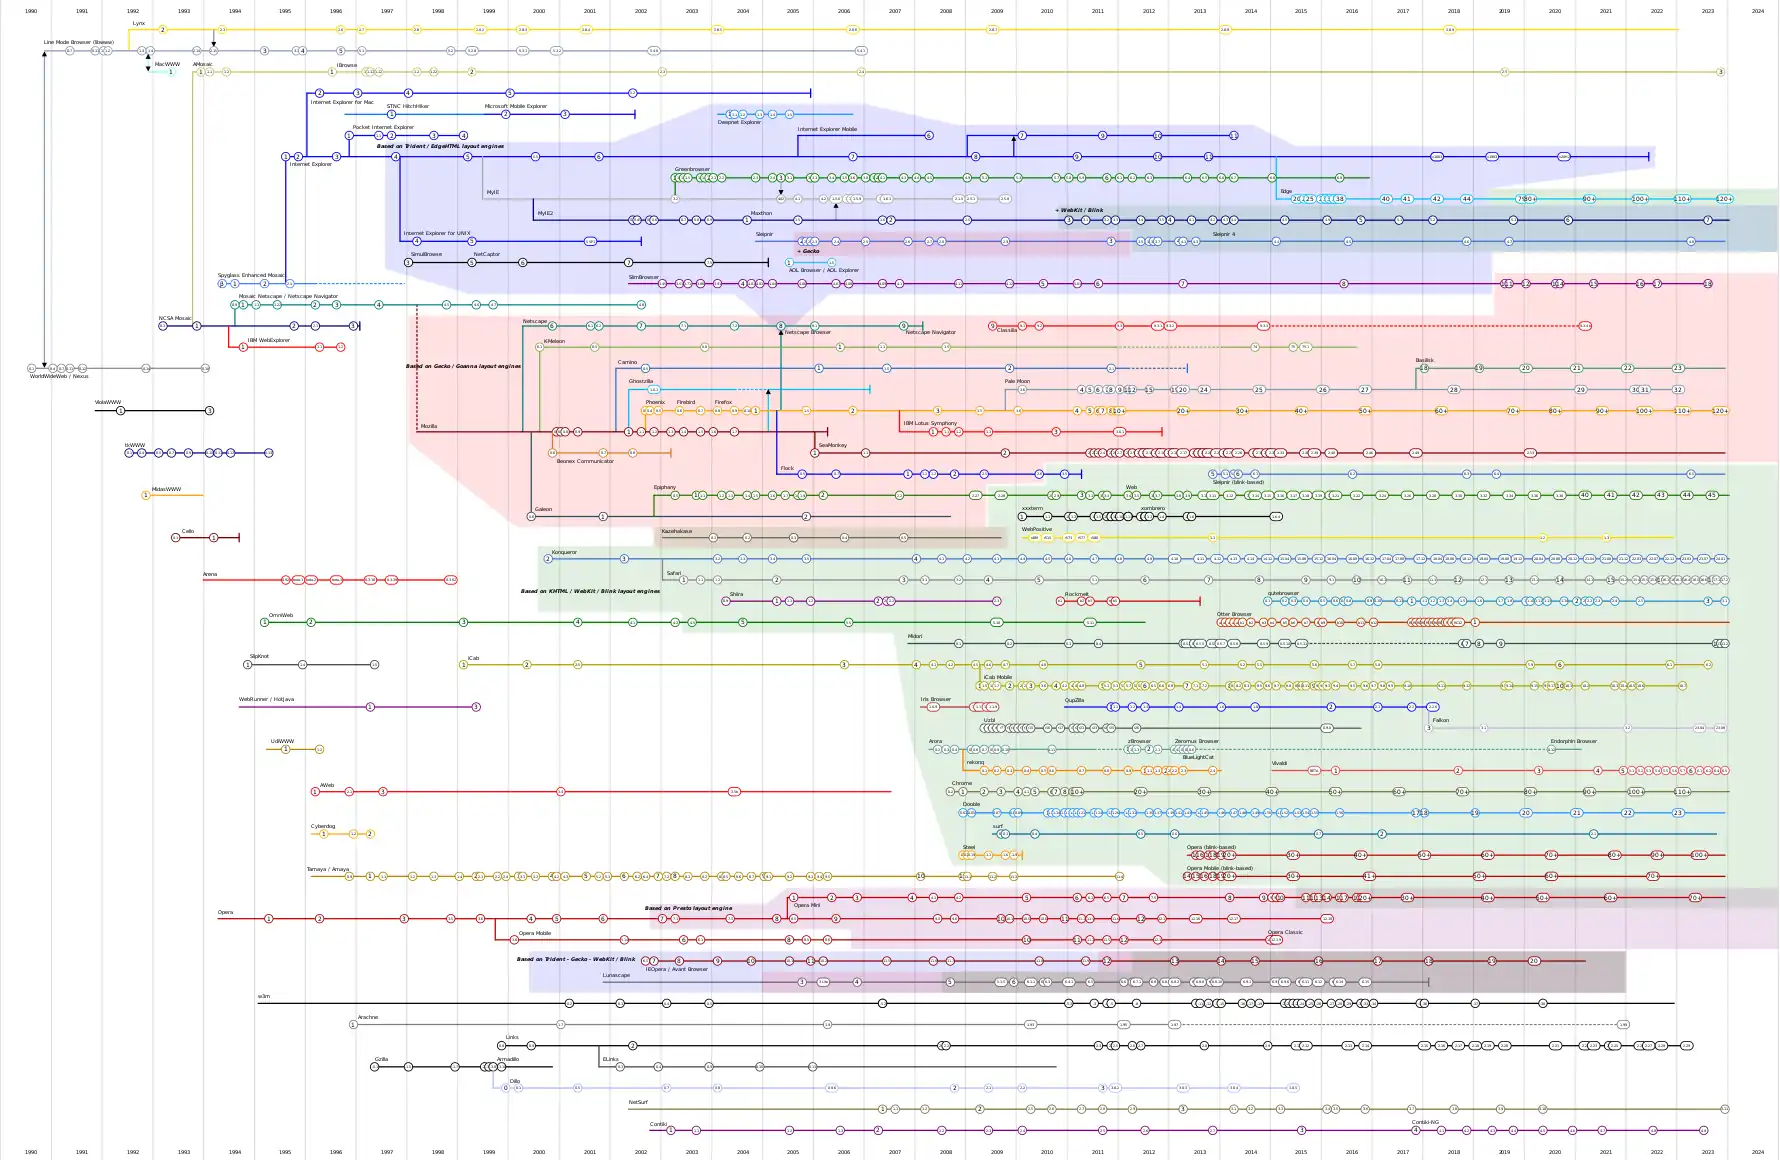Select the Firefox version 1 node
This screenshot has height=1160, width=1780.
(755, 411)
